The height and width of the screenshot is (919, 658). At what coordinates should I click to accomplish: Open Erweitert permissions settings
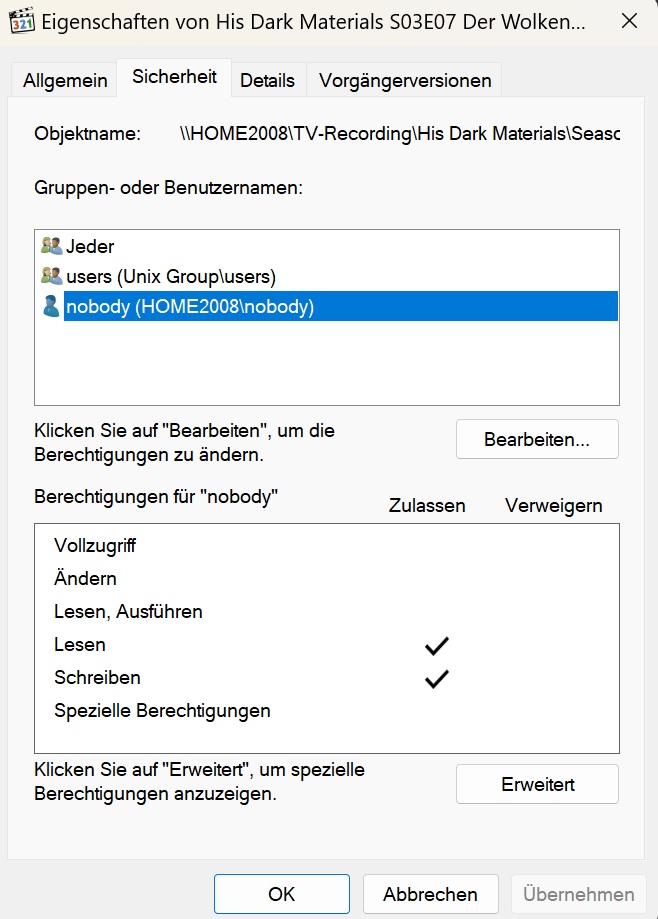(537, 784)
